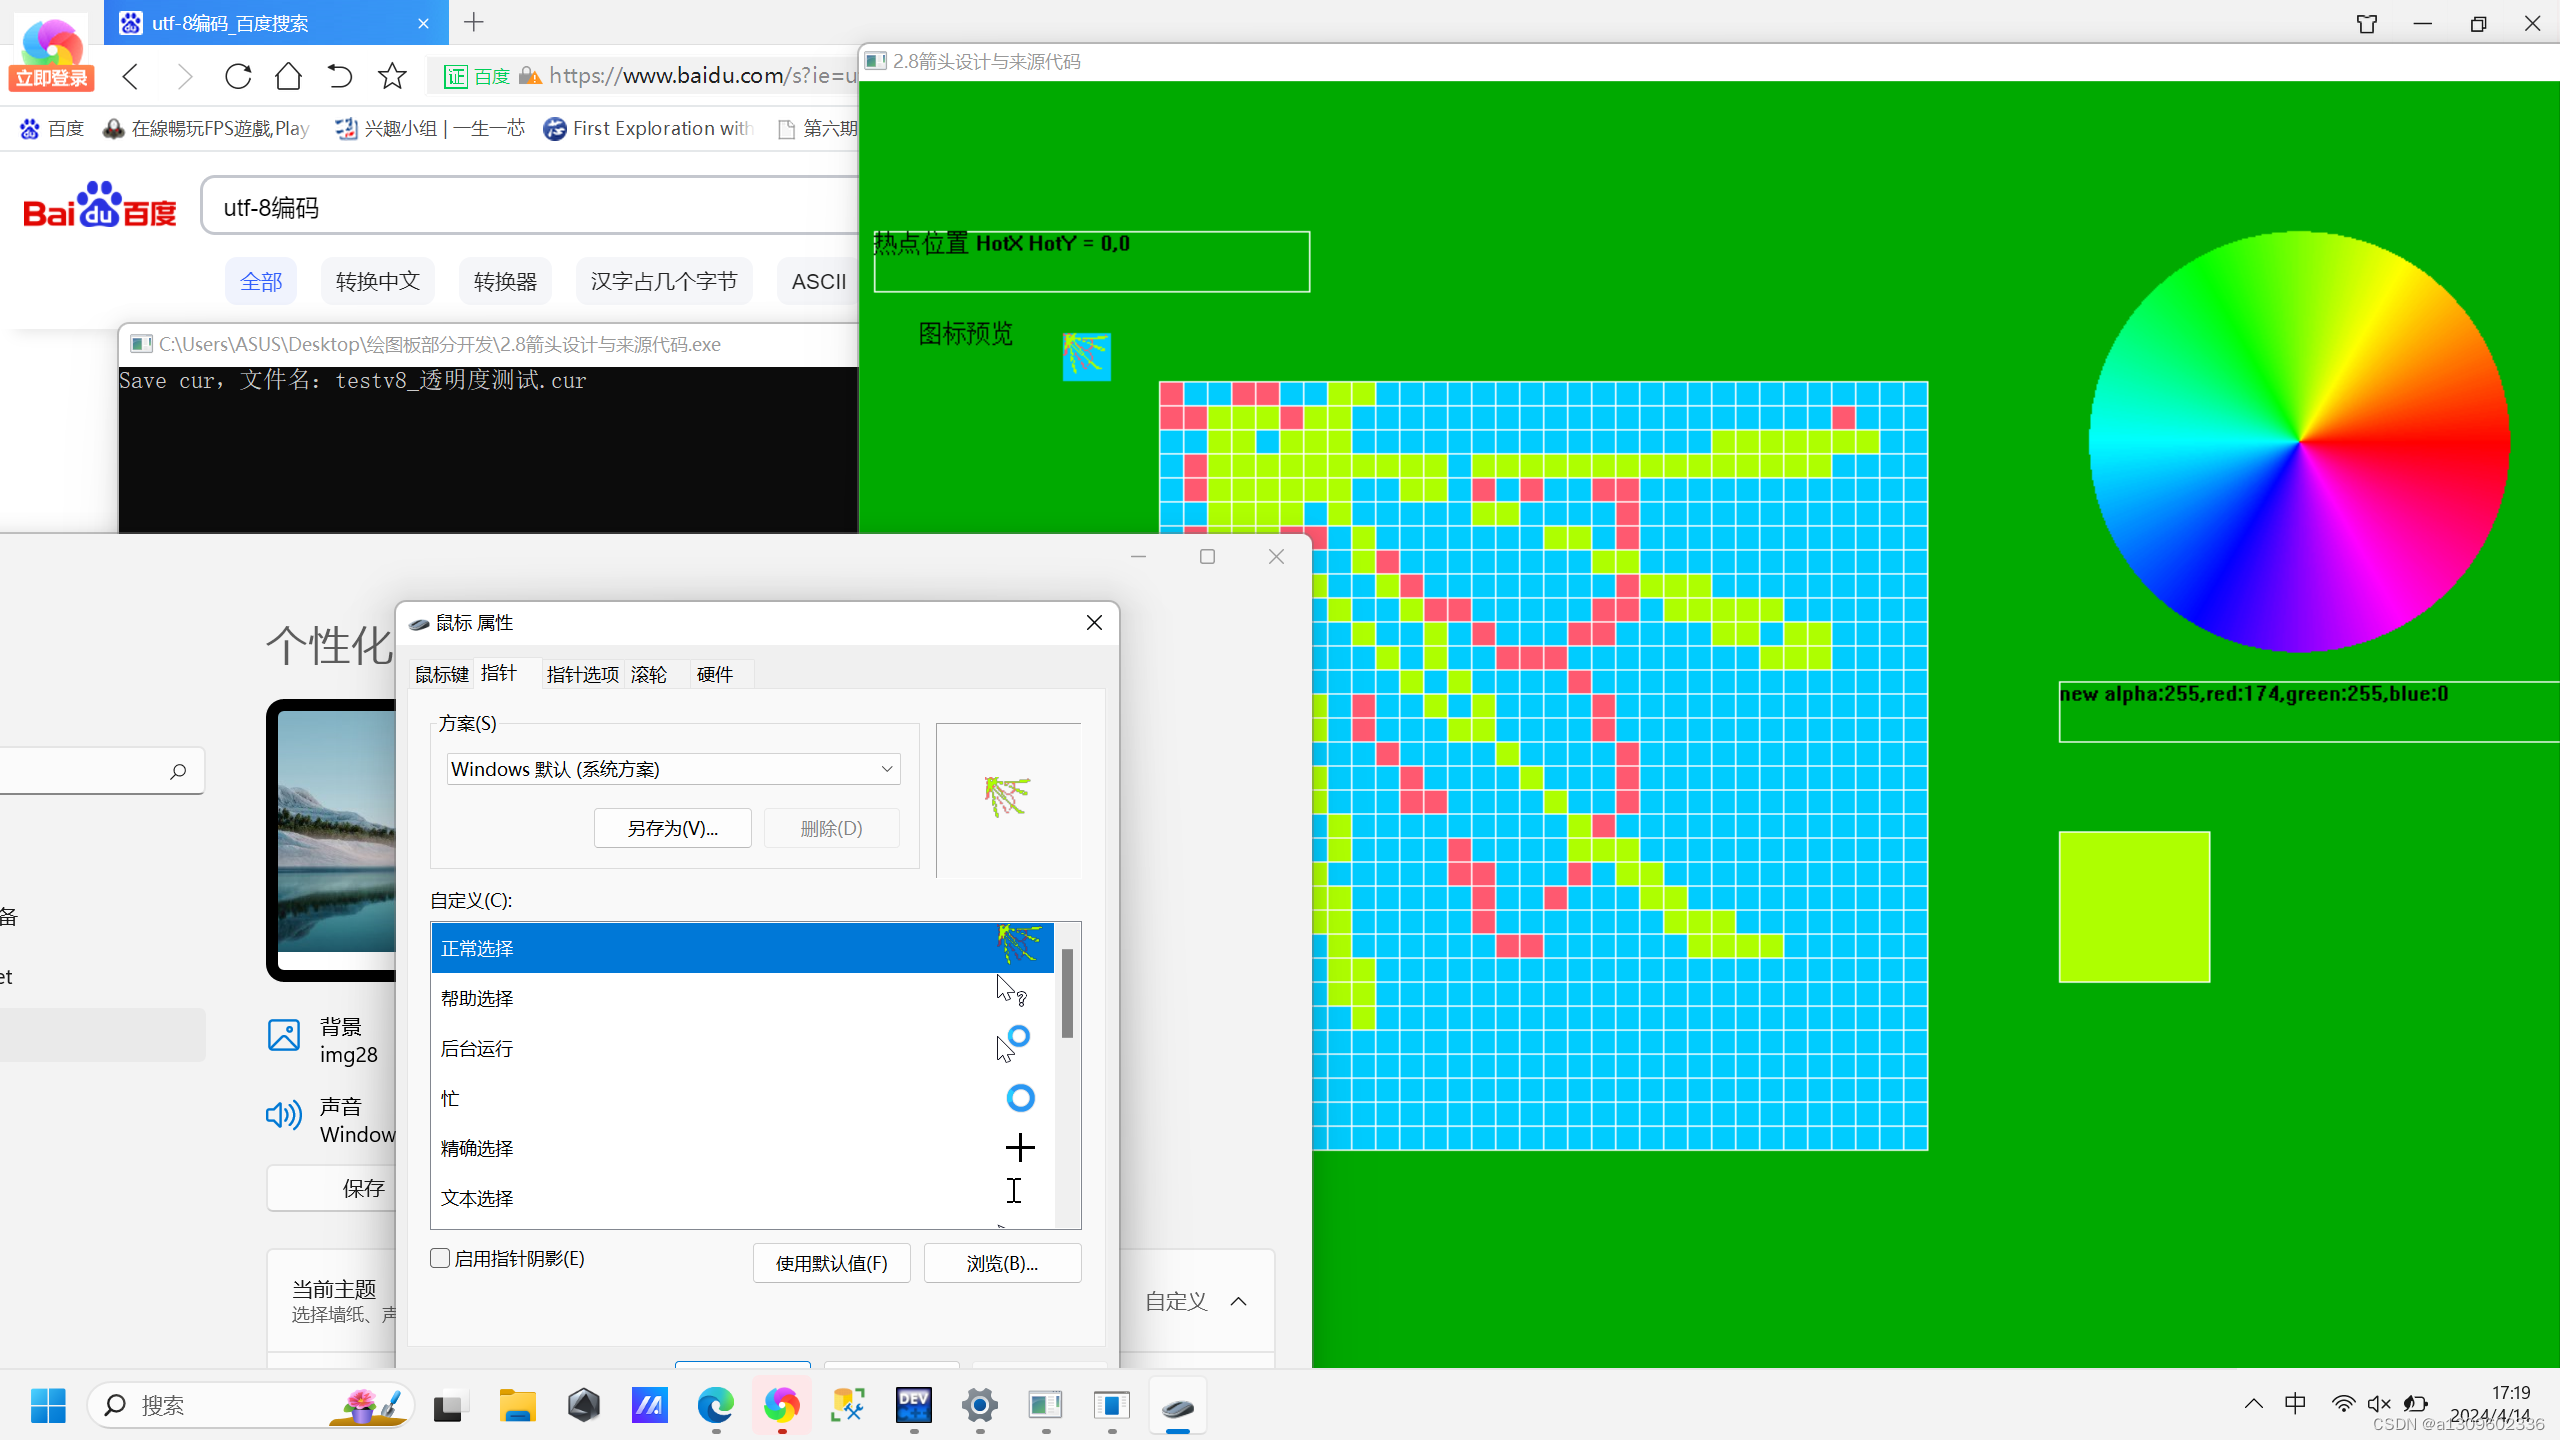The height and width of the screenshot is (1440, 2560).
Task: Click the 浏览(B)... button
Action: pyautogui.click(x=1002, y=1263)
